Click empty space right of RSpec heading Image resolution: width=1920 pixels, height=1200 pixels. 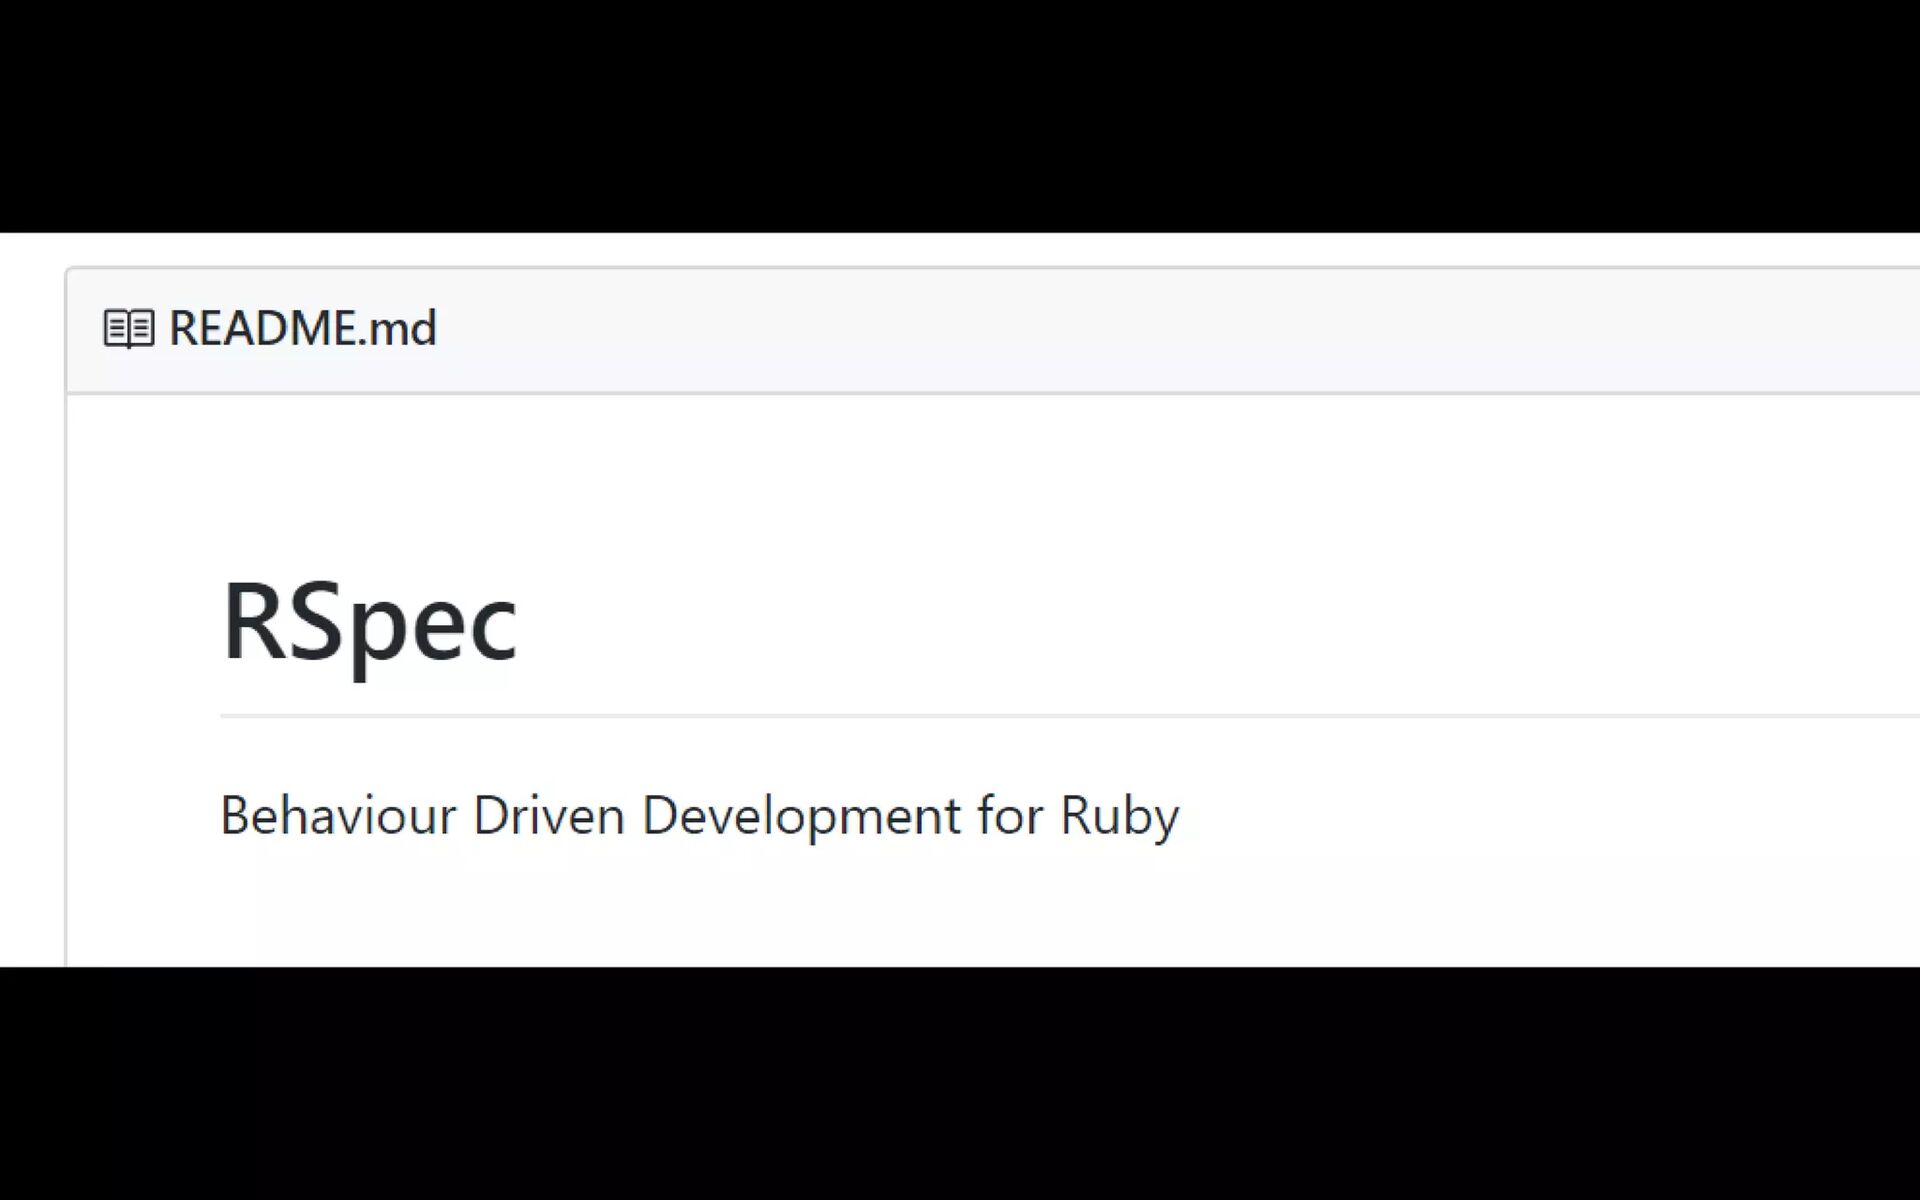click(x=1200, y=622)
